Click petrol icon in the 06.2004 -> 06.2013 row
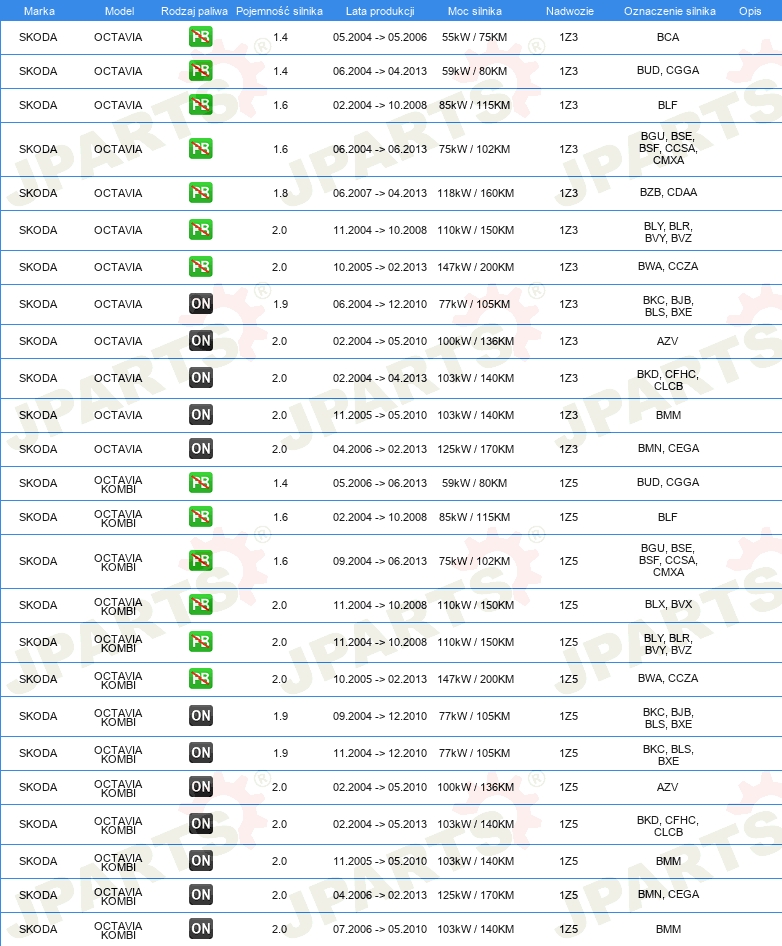 pyautogui.click(x=200, y=148)
